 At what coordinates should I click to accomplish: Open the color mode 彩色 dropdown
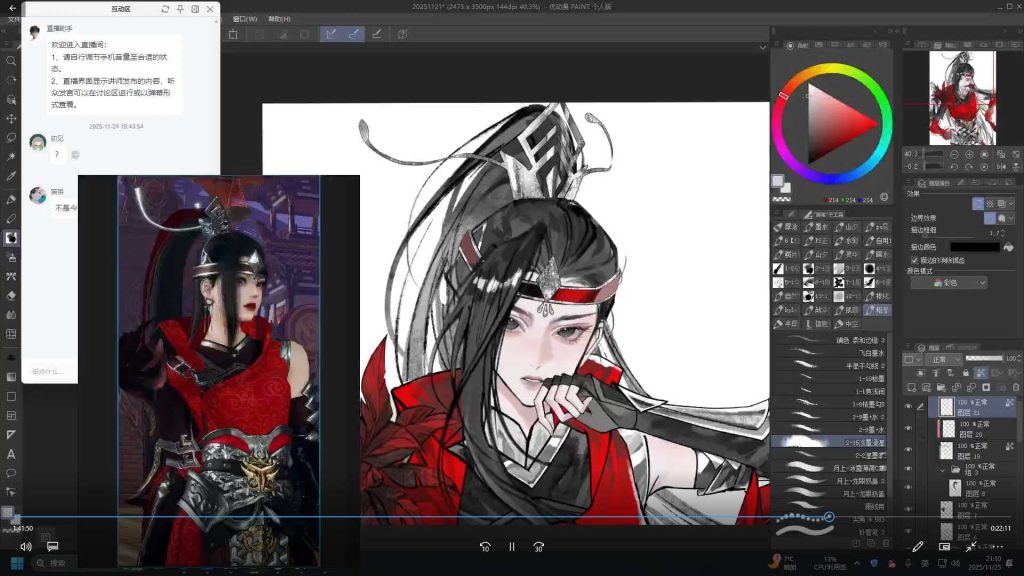tap(949, 283)
